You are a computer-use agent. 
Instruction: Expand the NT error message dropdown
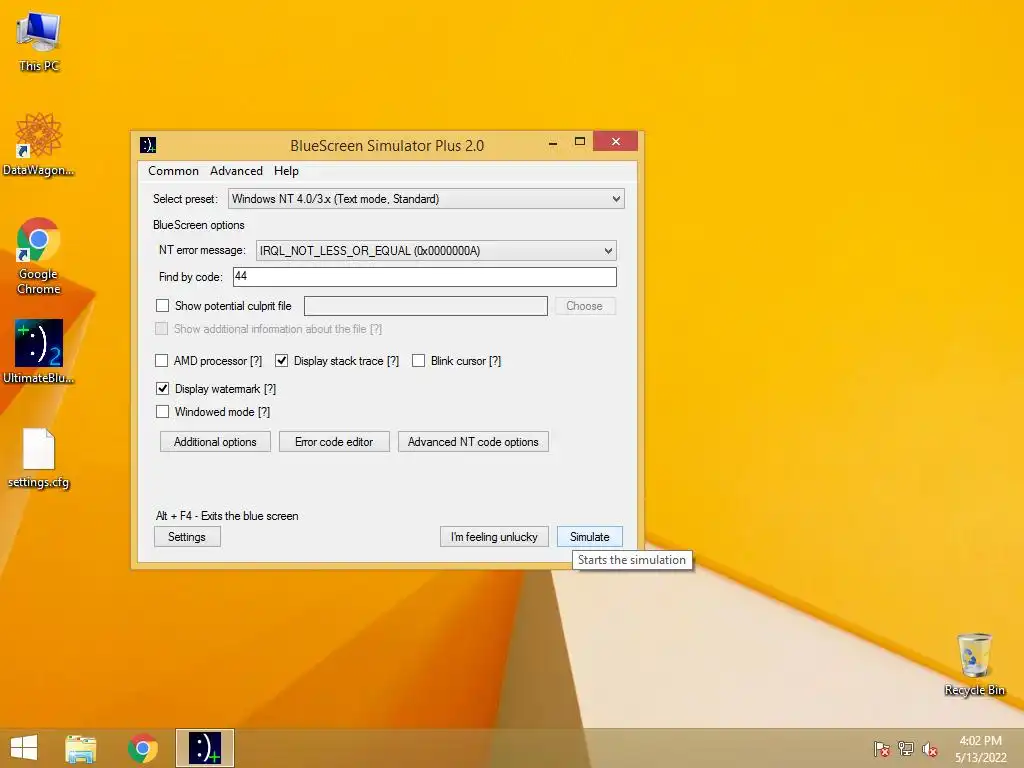(x=436, y=251)
